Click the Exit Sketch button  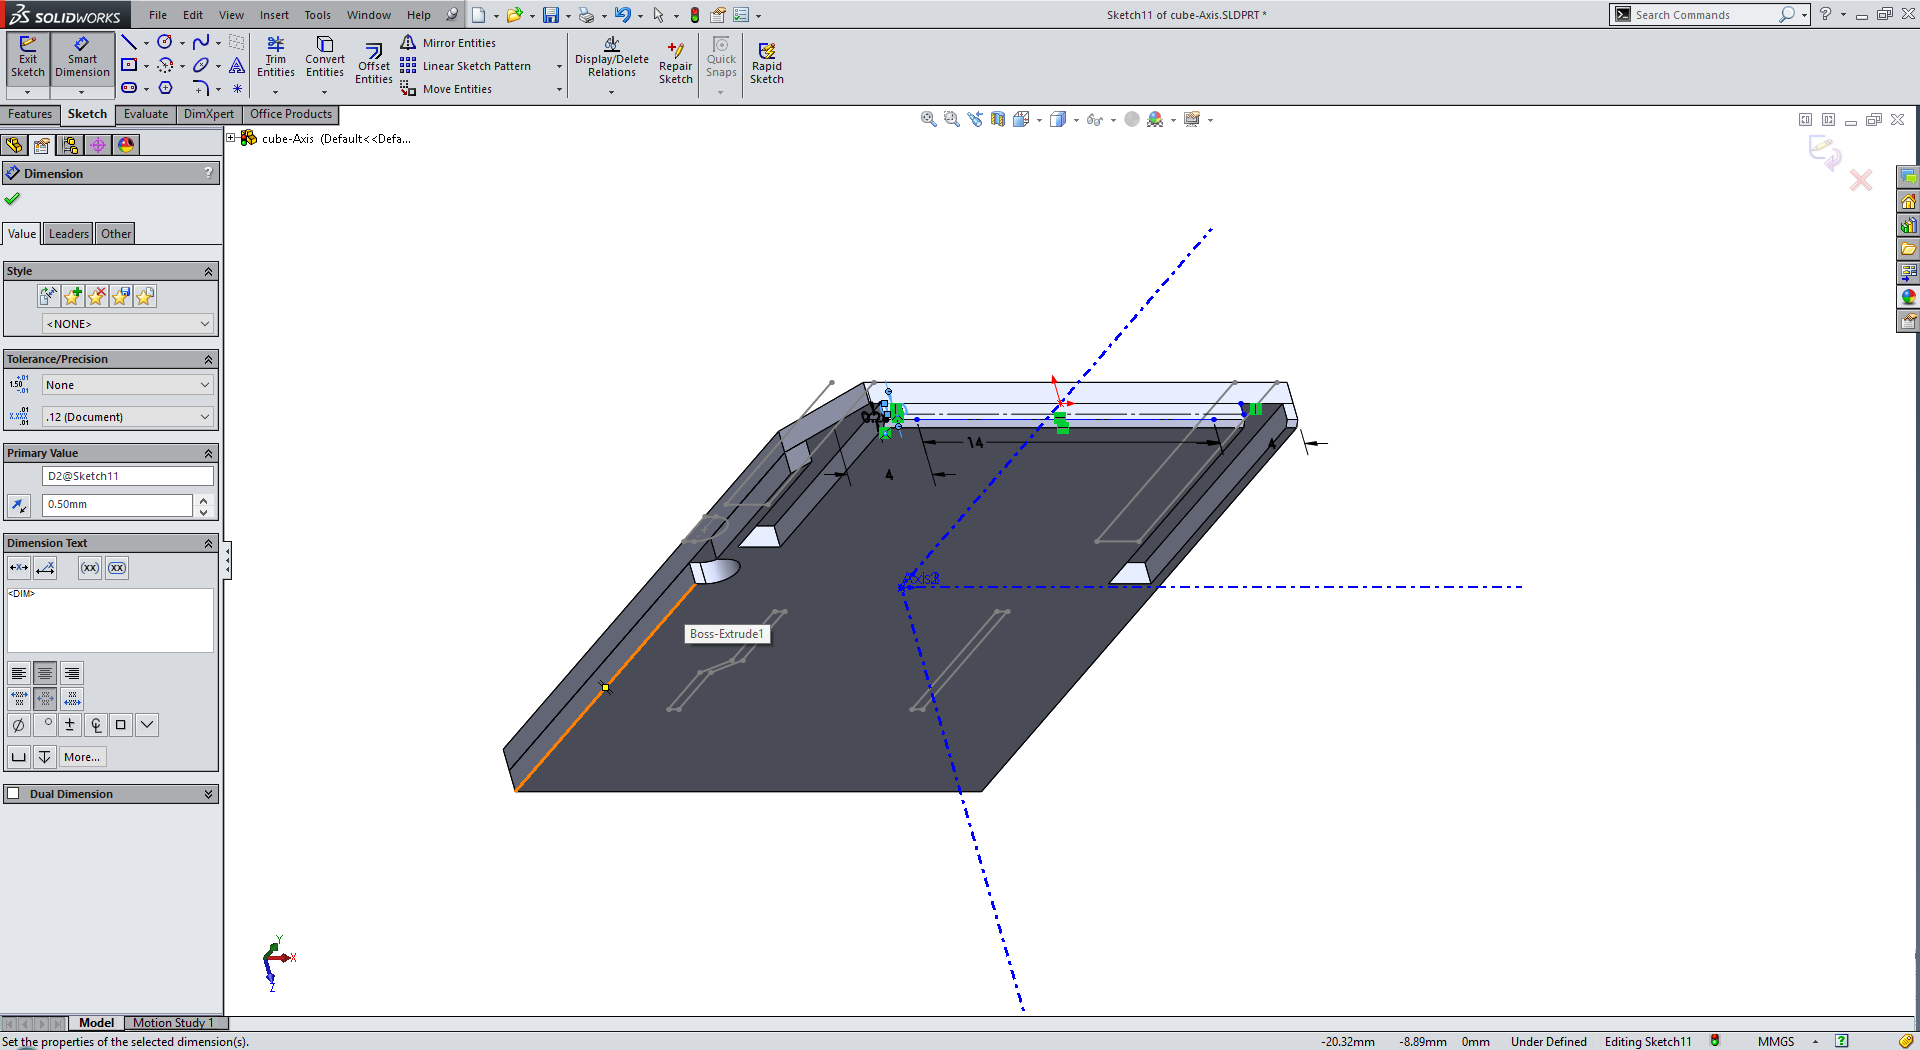click(x=28, y=58)
